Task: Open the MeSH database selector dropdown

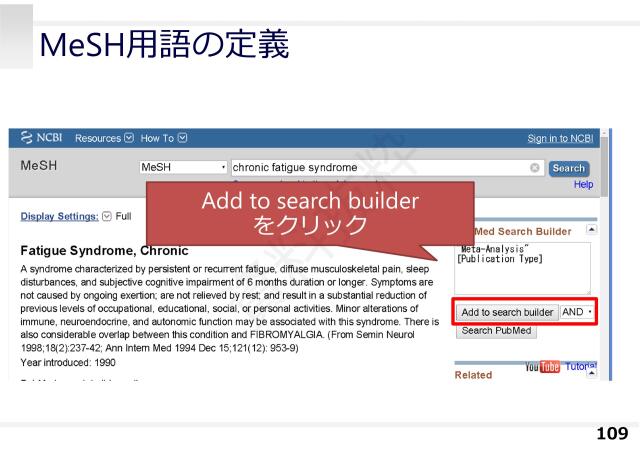Action: (184, 168)
